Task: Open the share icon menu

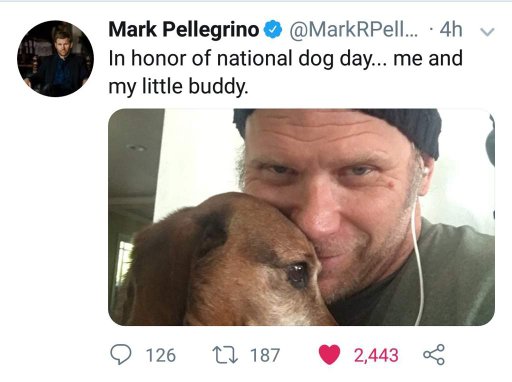Action: [x=434, y=354]
